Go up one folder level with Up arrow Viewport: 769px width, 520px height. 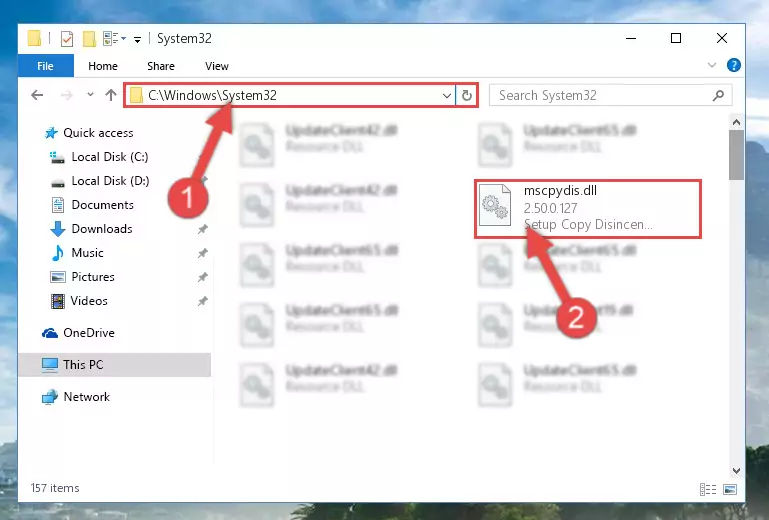click(x=111, y=95)
